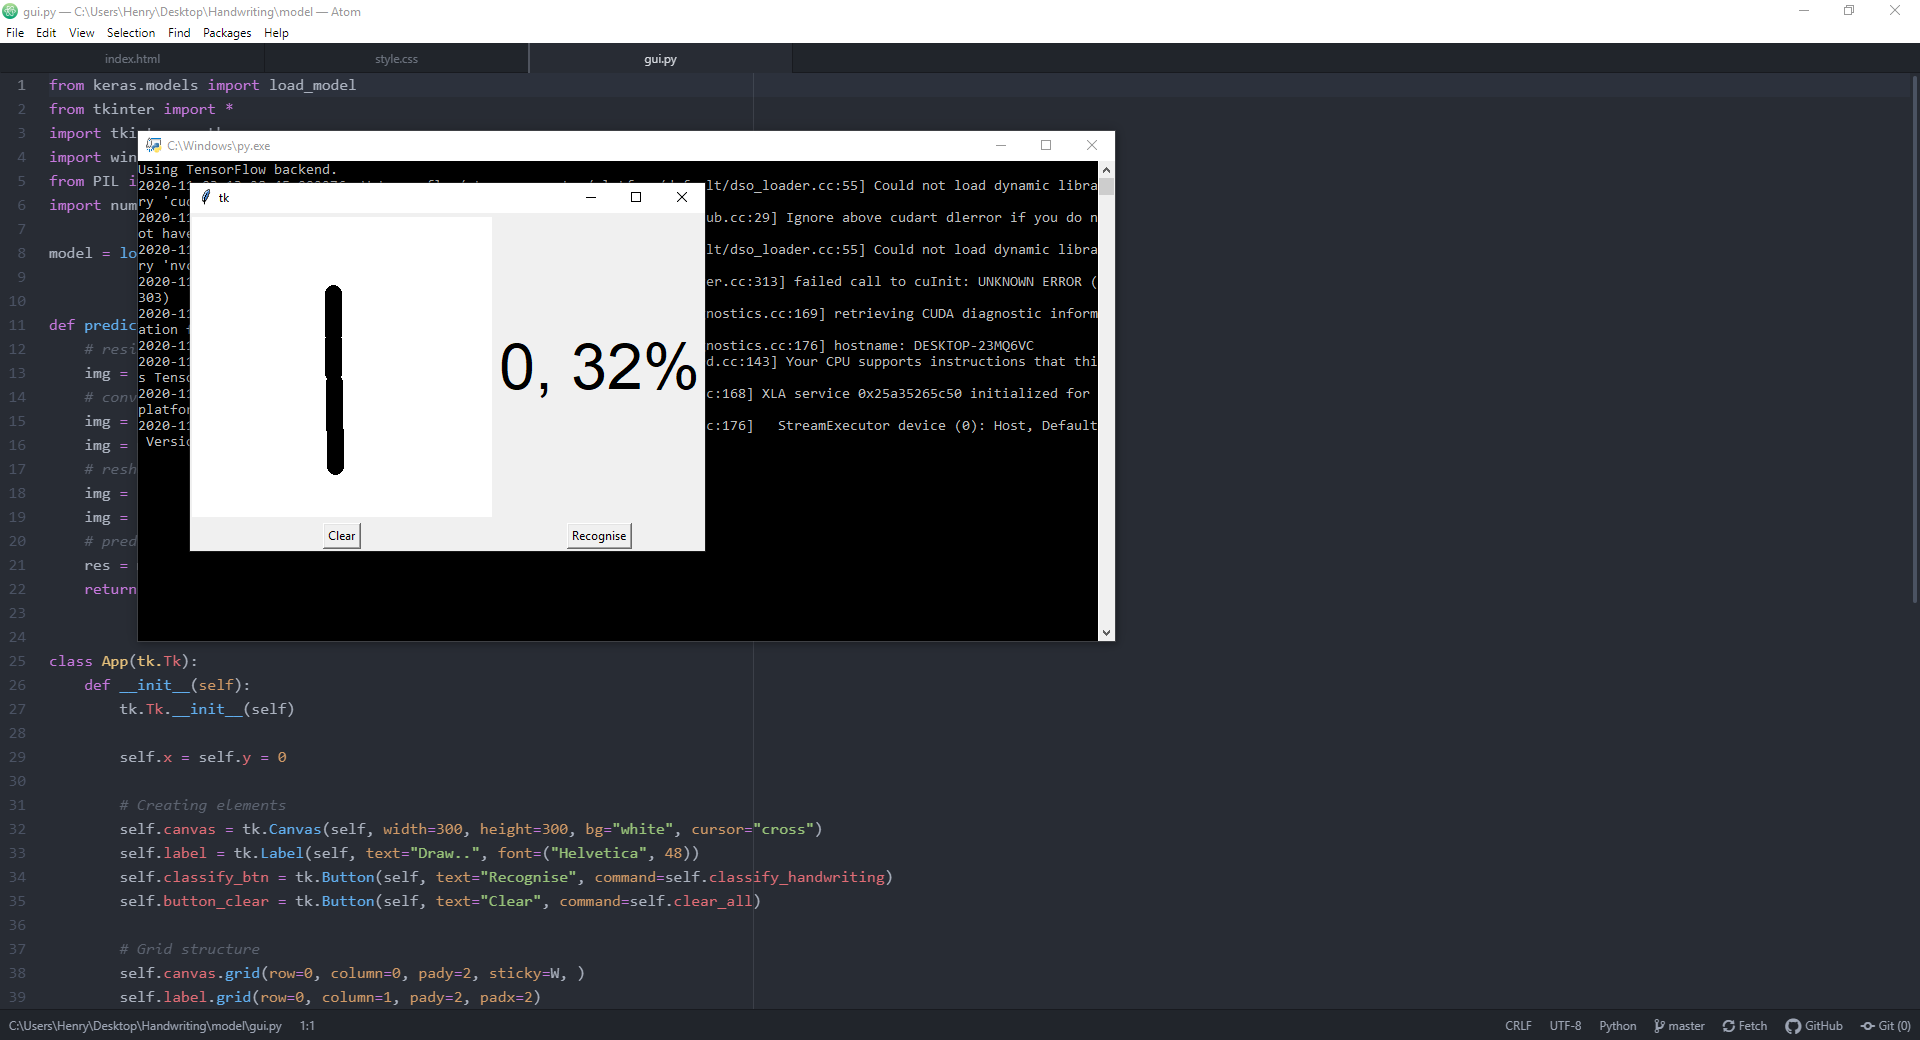Click the py.exe console window icon
The width and height of the screenshot is (1920, 1040).
(x=154, y=146)
